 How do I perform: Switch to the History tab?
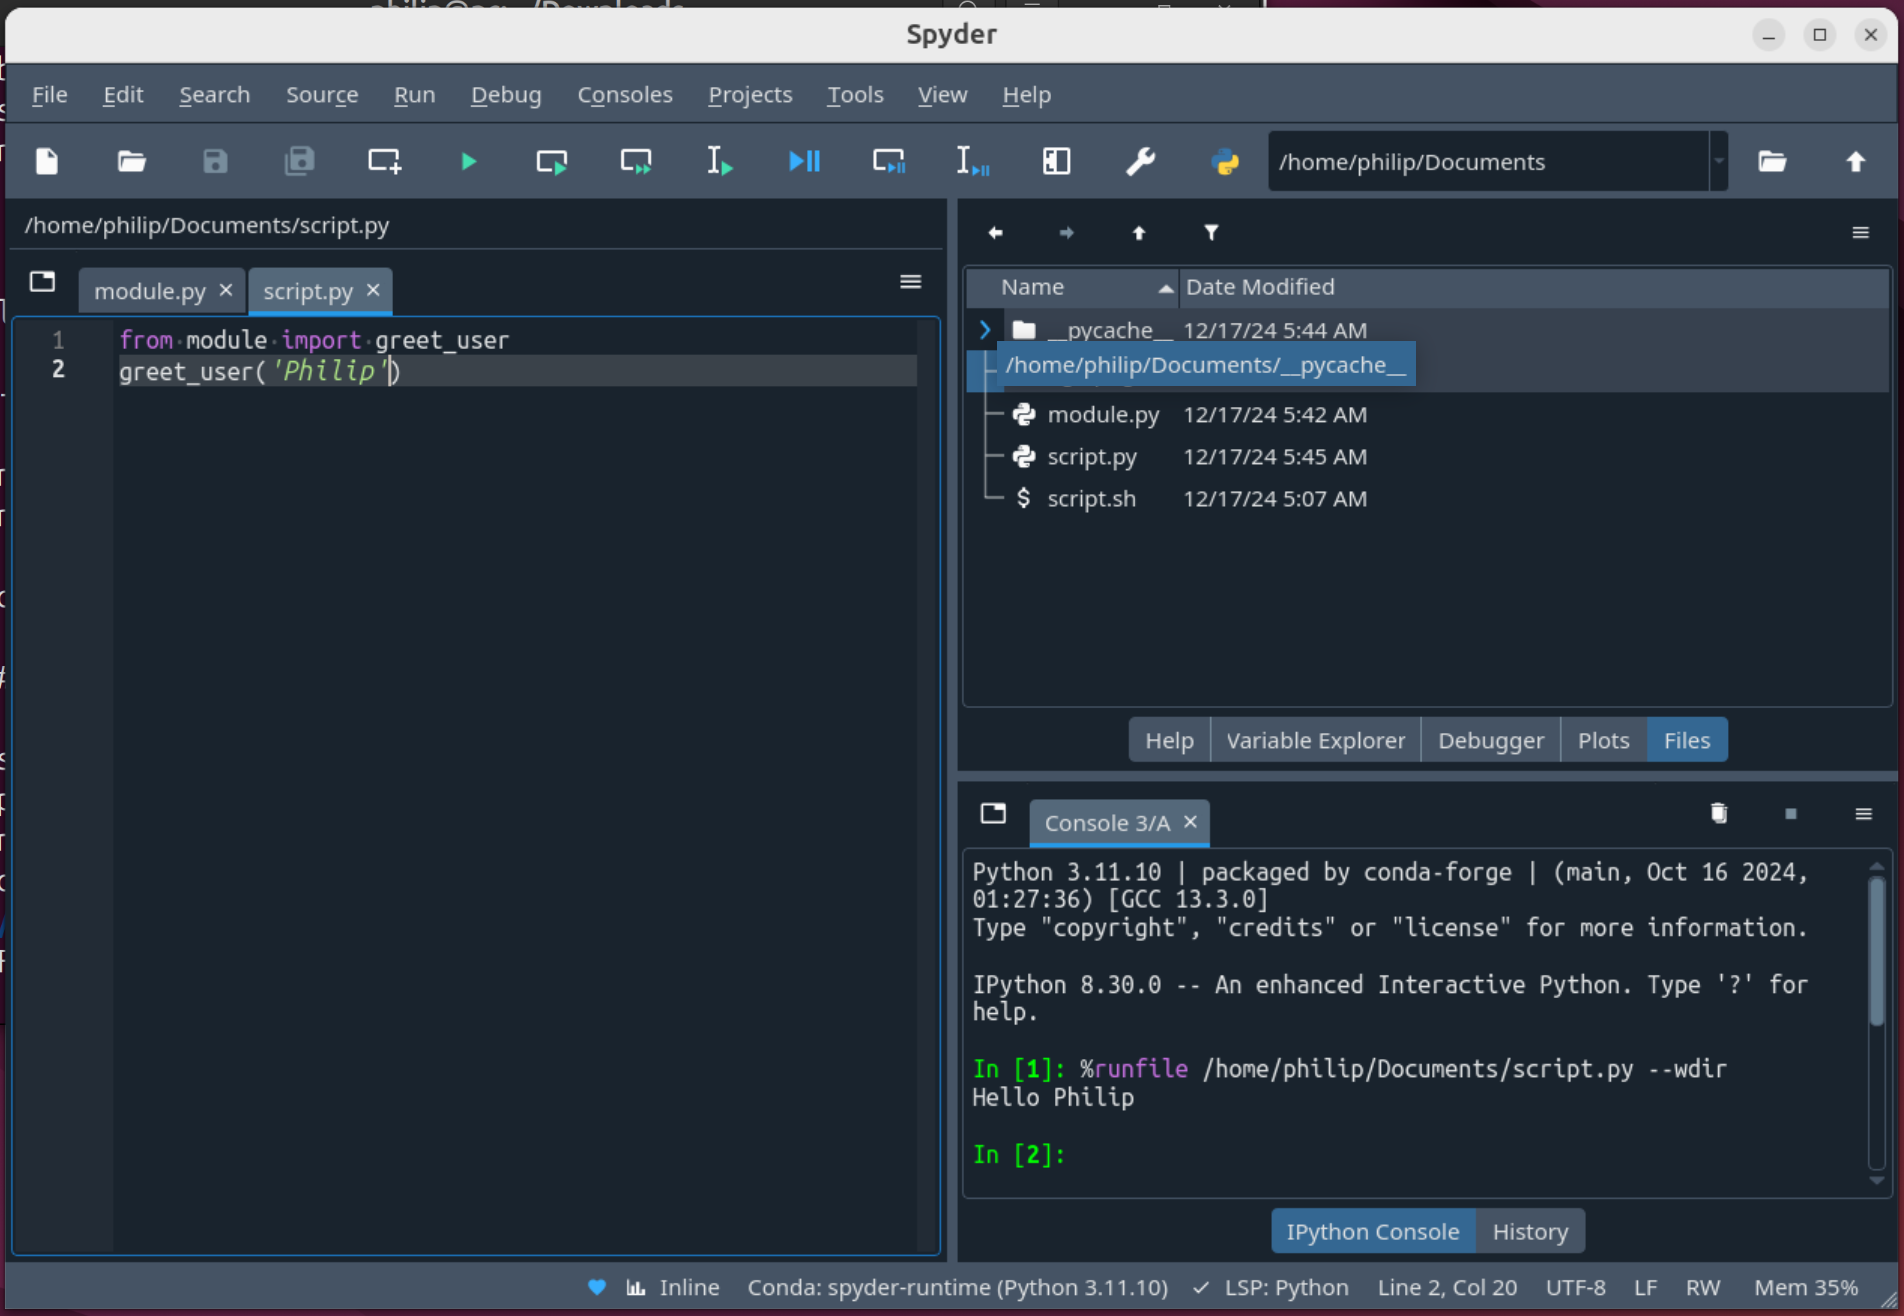(x=1530, y=1232)
